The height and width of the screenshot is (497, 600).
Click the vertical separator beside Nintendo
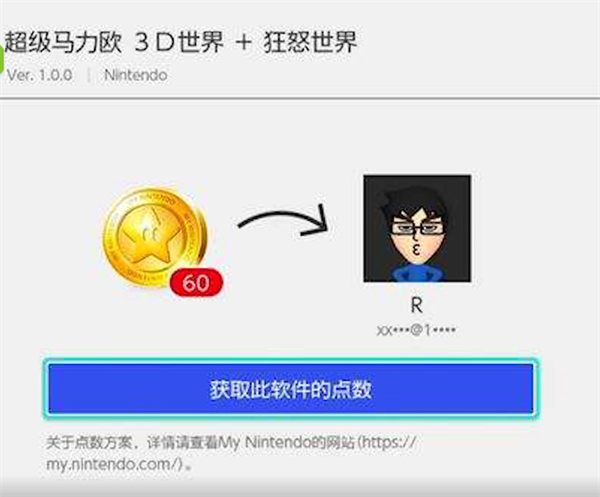pyautogui.click(x=89, y=75)
